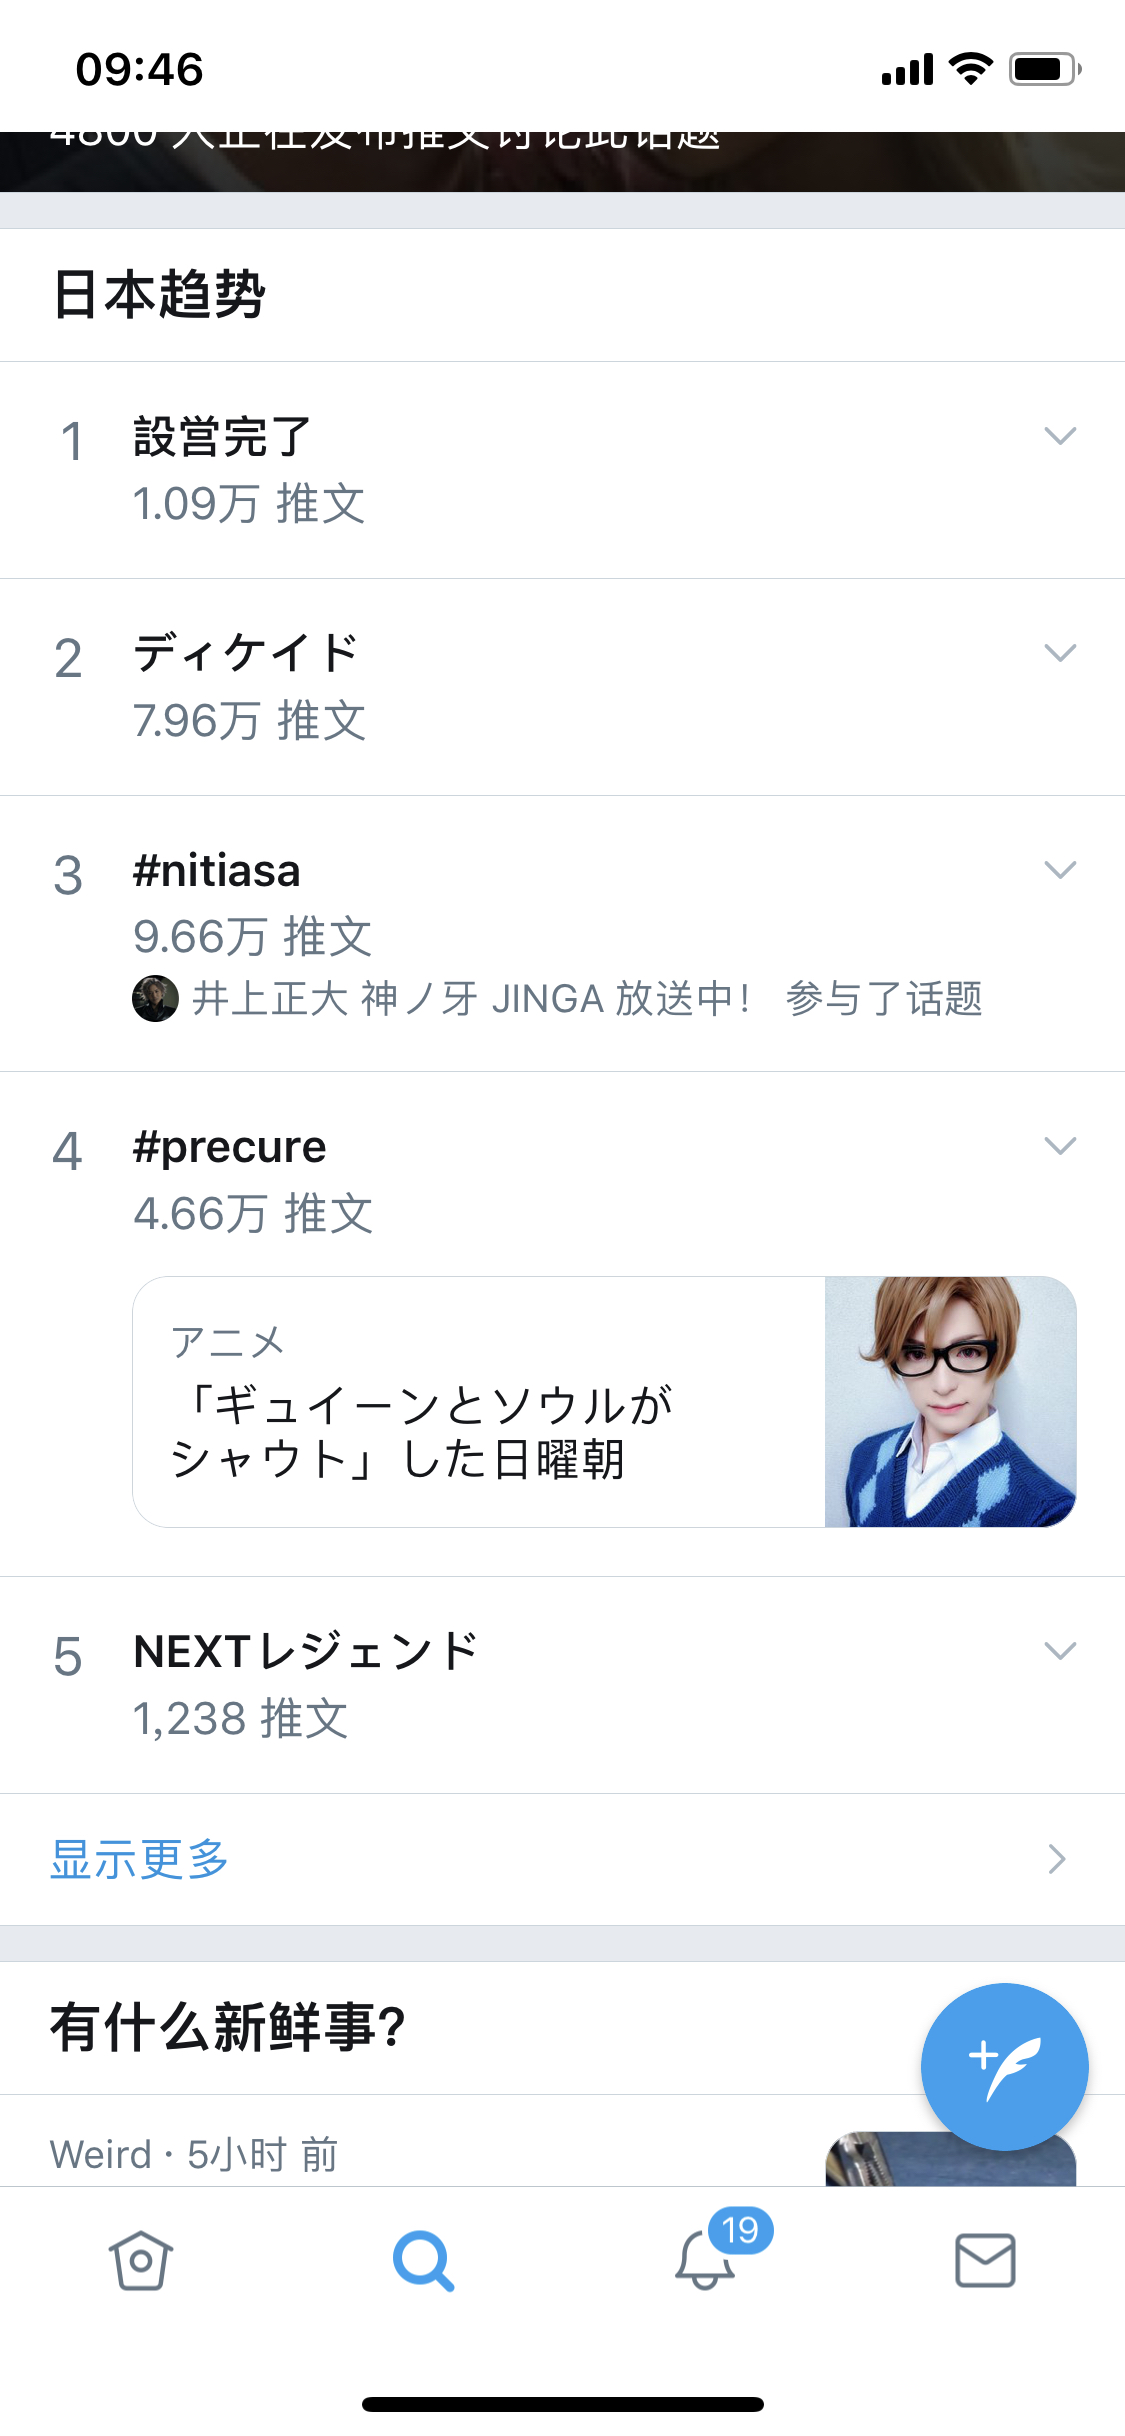This screenshot has width=1125, height=2436.
Task: Open the Weird news item thumbnail
Action: (x=950, y=2160)
